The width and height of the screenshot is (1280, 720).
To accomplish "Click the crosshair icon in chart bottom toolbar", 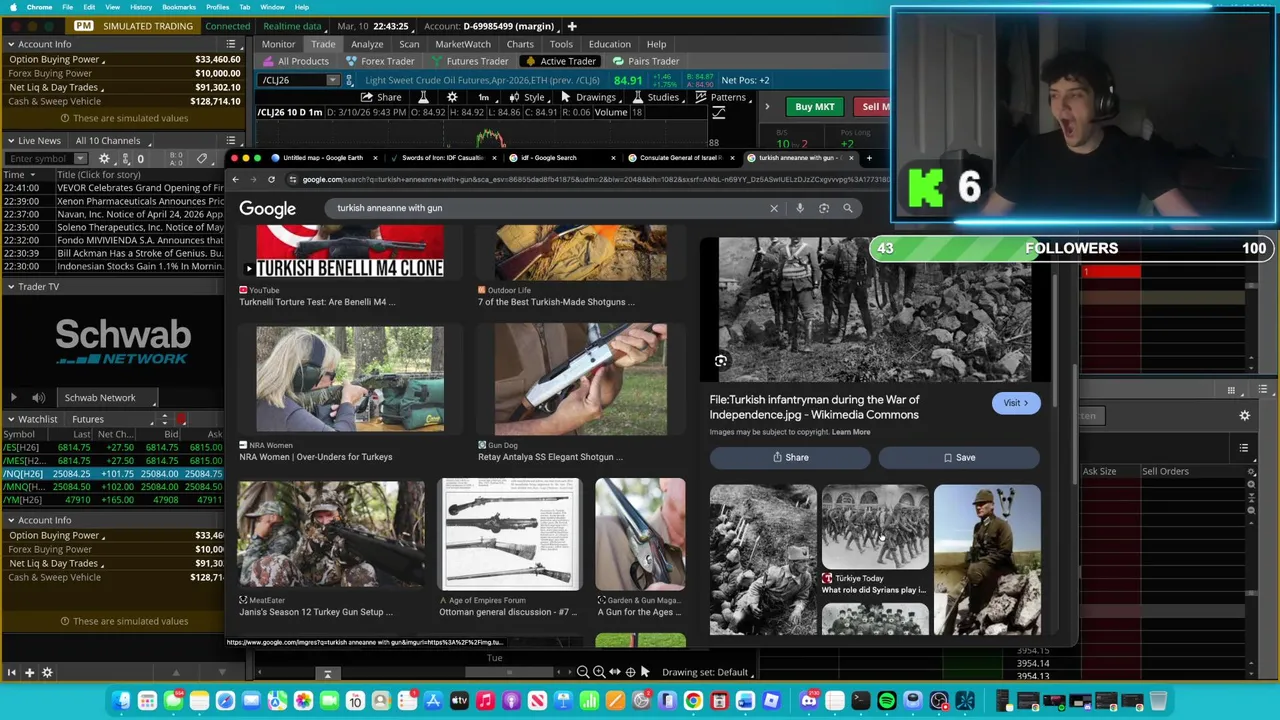I will [630, 672].
